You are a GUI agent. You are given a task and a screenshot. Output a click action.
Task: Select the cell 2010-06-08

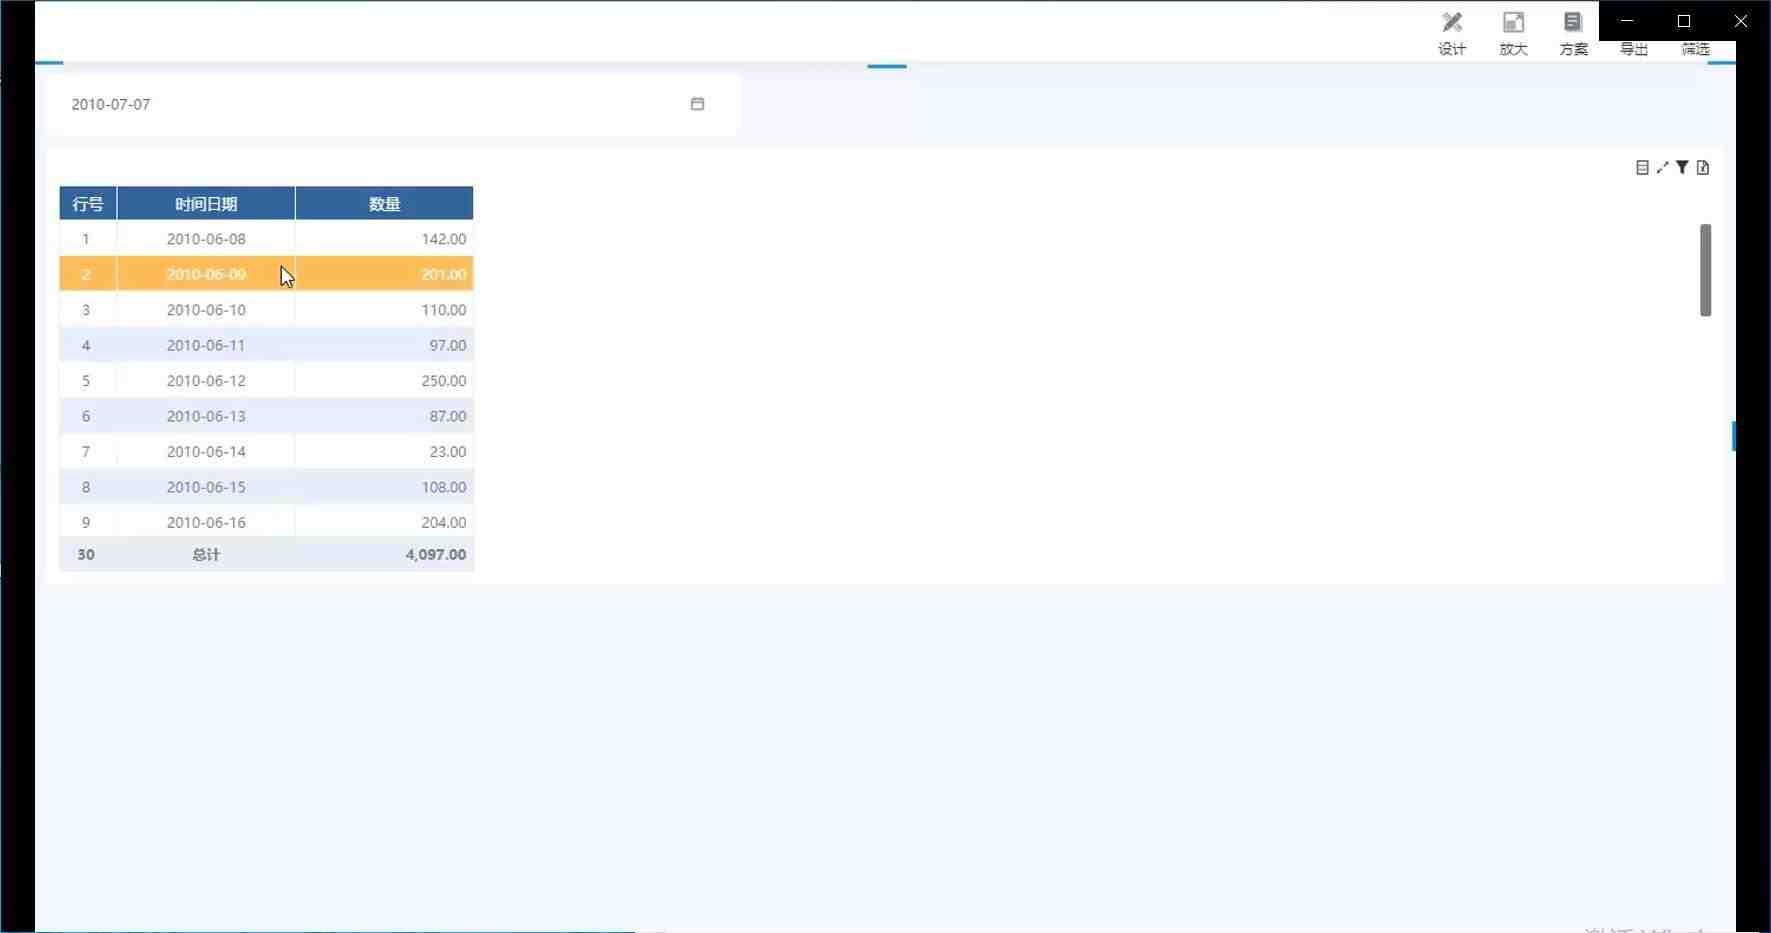(206, 239)
